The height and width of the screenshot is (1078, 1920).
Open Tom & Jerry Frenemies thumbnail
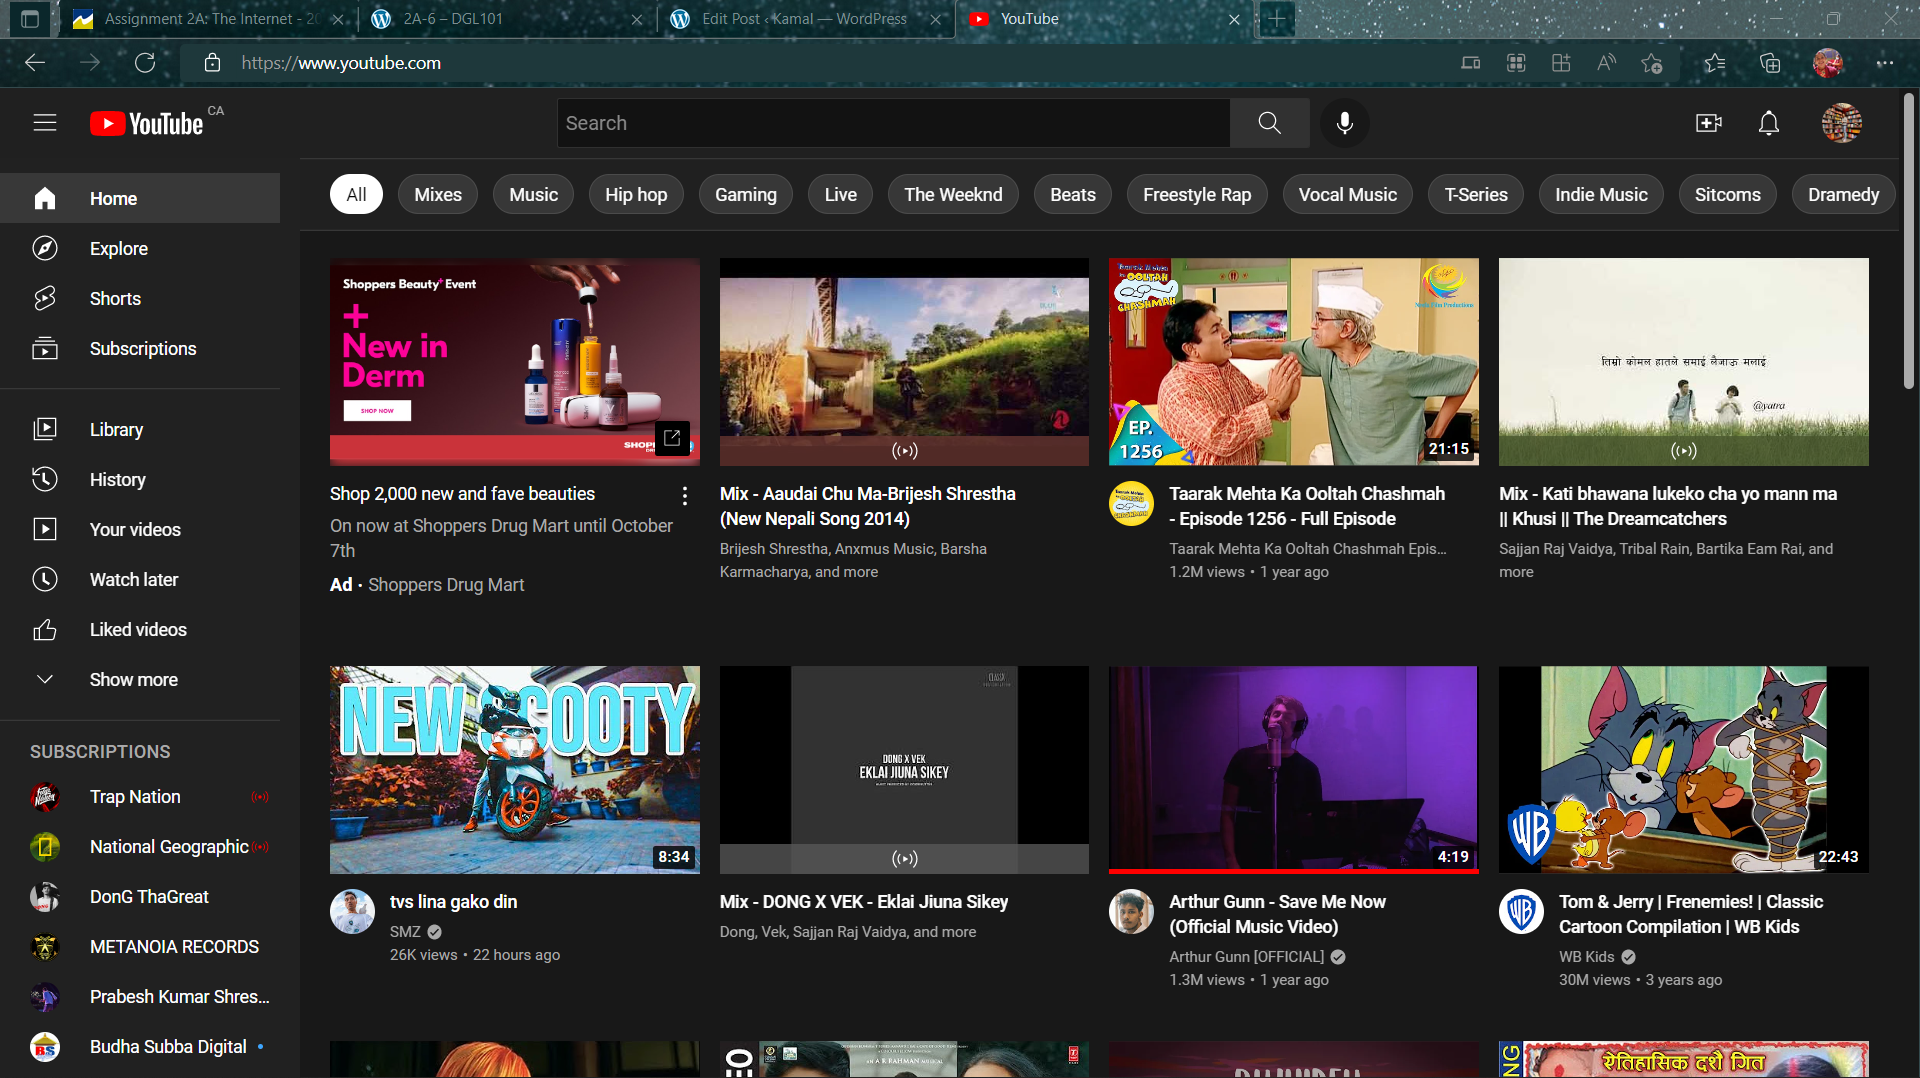tap(1683, 770)
